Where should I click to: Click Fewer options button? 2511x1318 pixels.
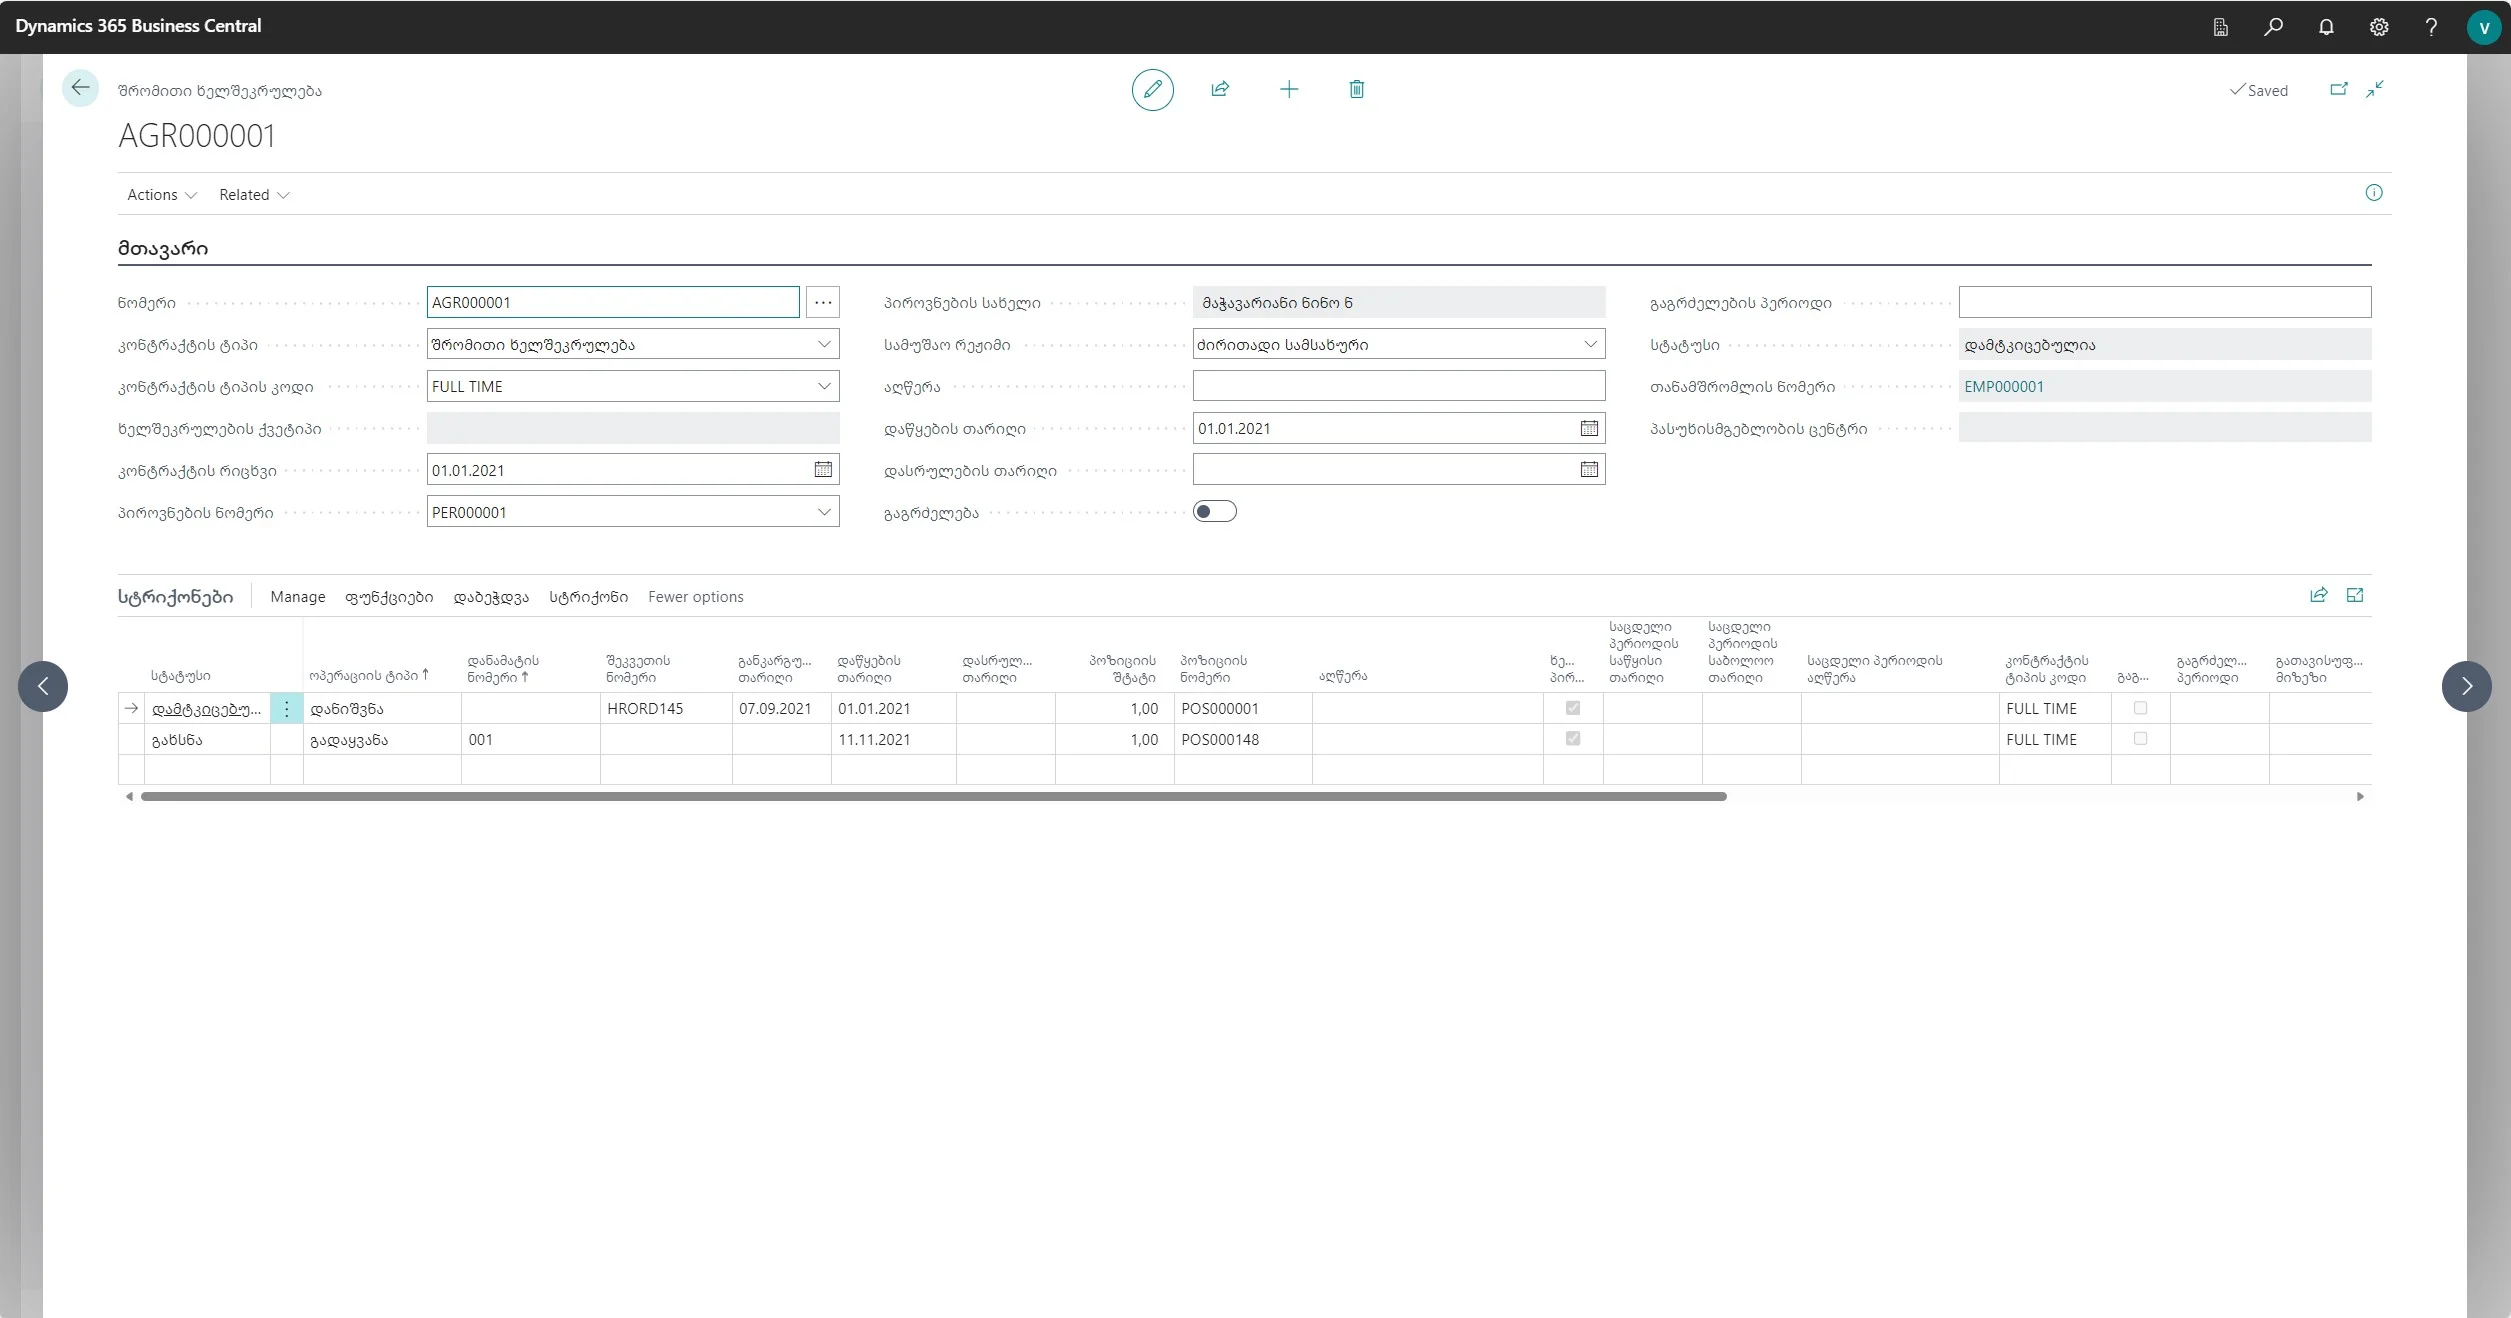[695, 597]
